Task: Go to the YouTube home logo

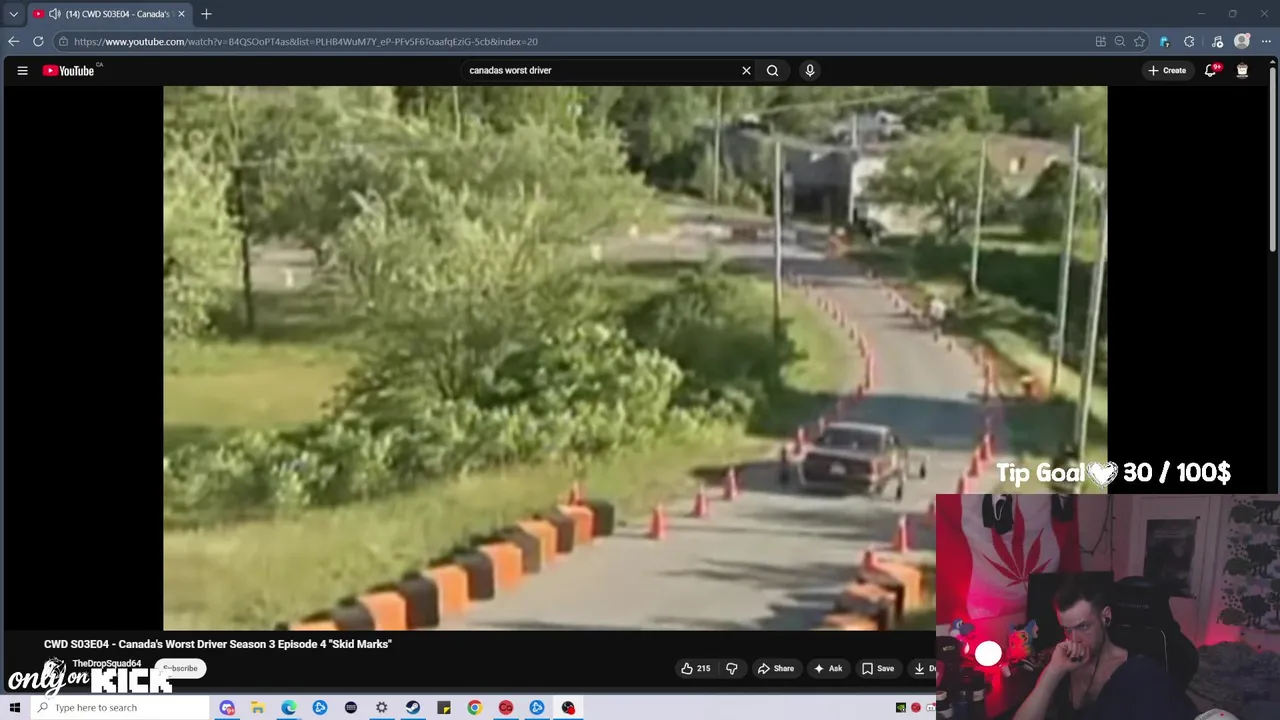Action: (68, 70)
